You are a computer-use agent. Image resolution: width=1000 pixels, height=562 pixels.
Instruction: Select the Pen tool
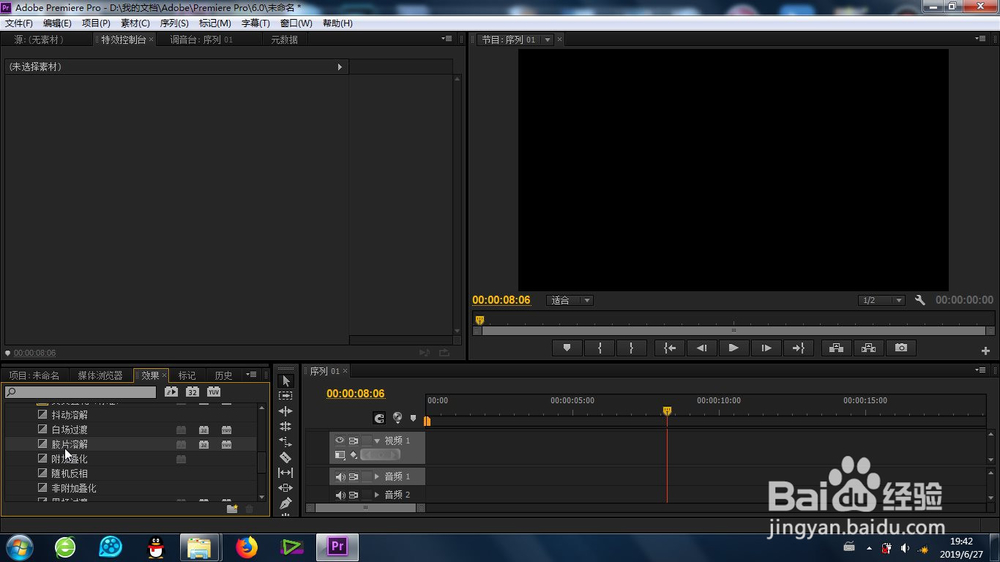(286, 503)
